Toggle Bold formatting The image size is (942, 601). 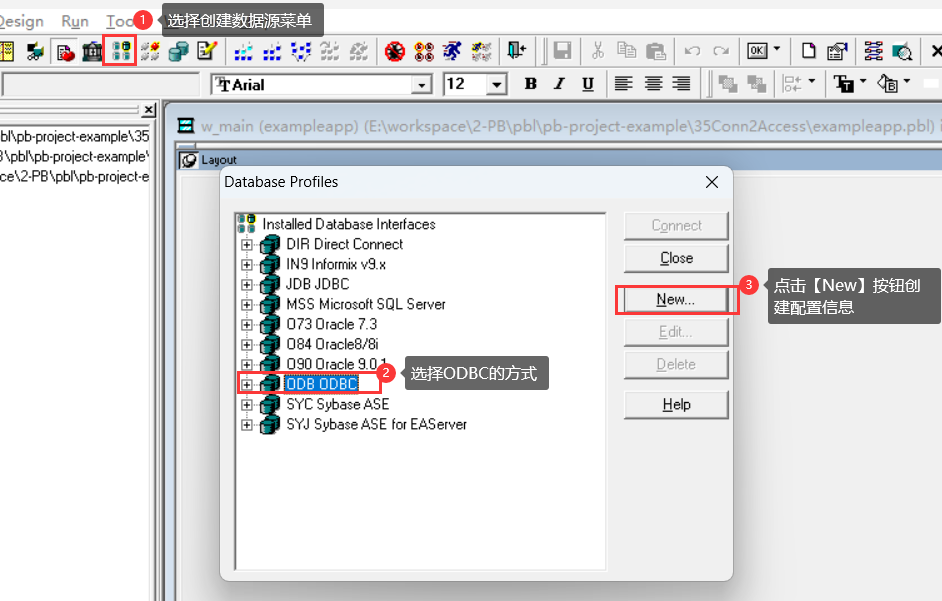(530, 84)
